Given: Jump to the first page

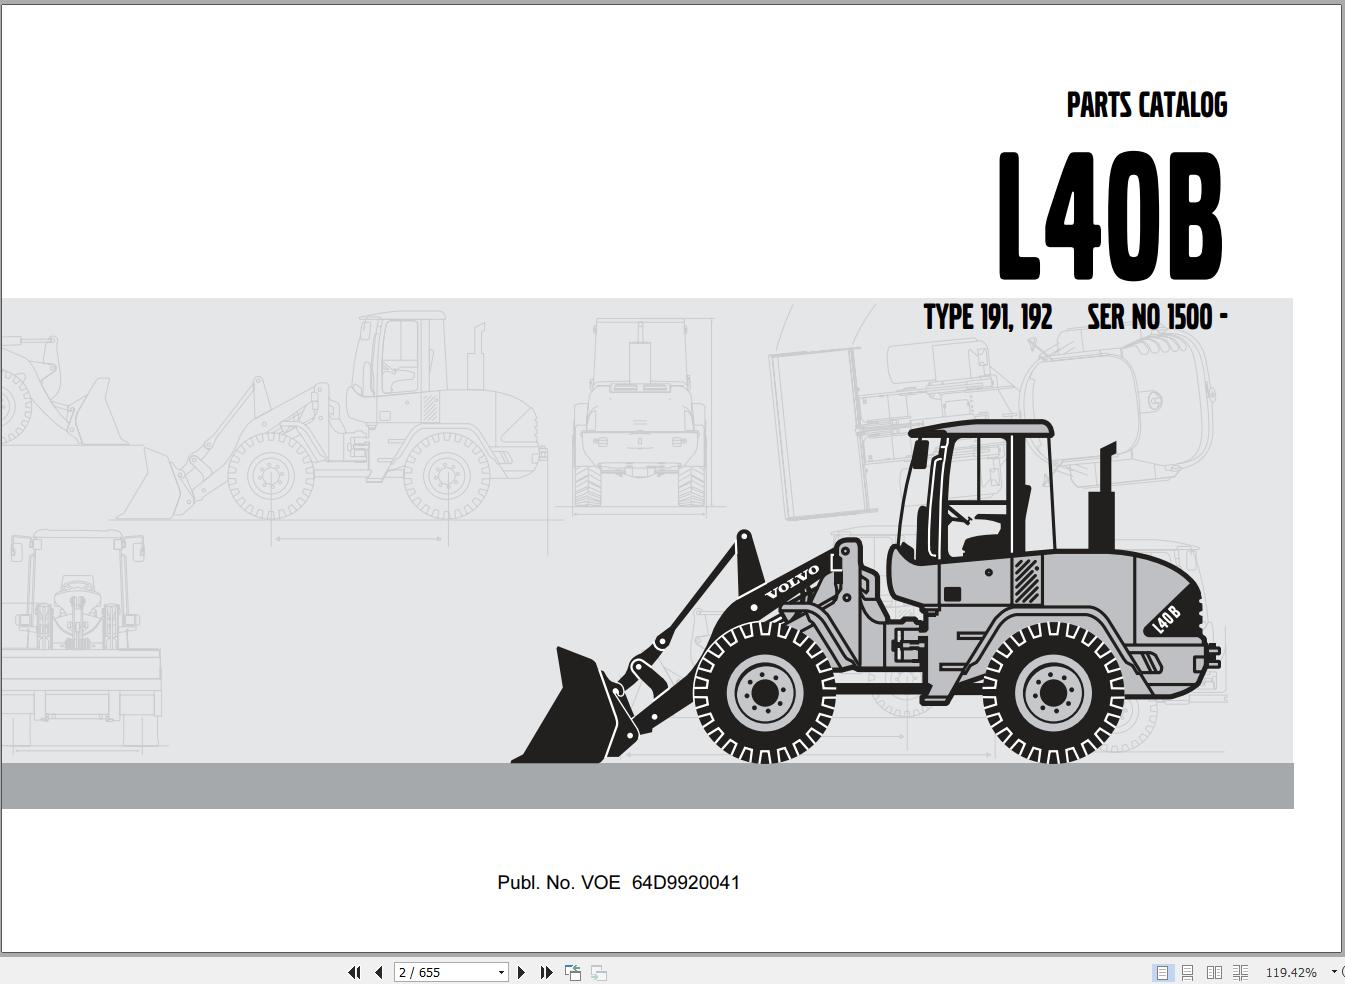Looking at the screenshot, I should pos(355,971).
